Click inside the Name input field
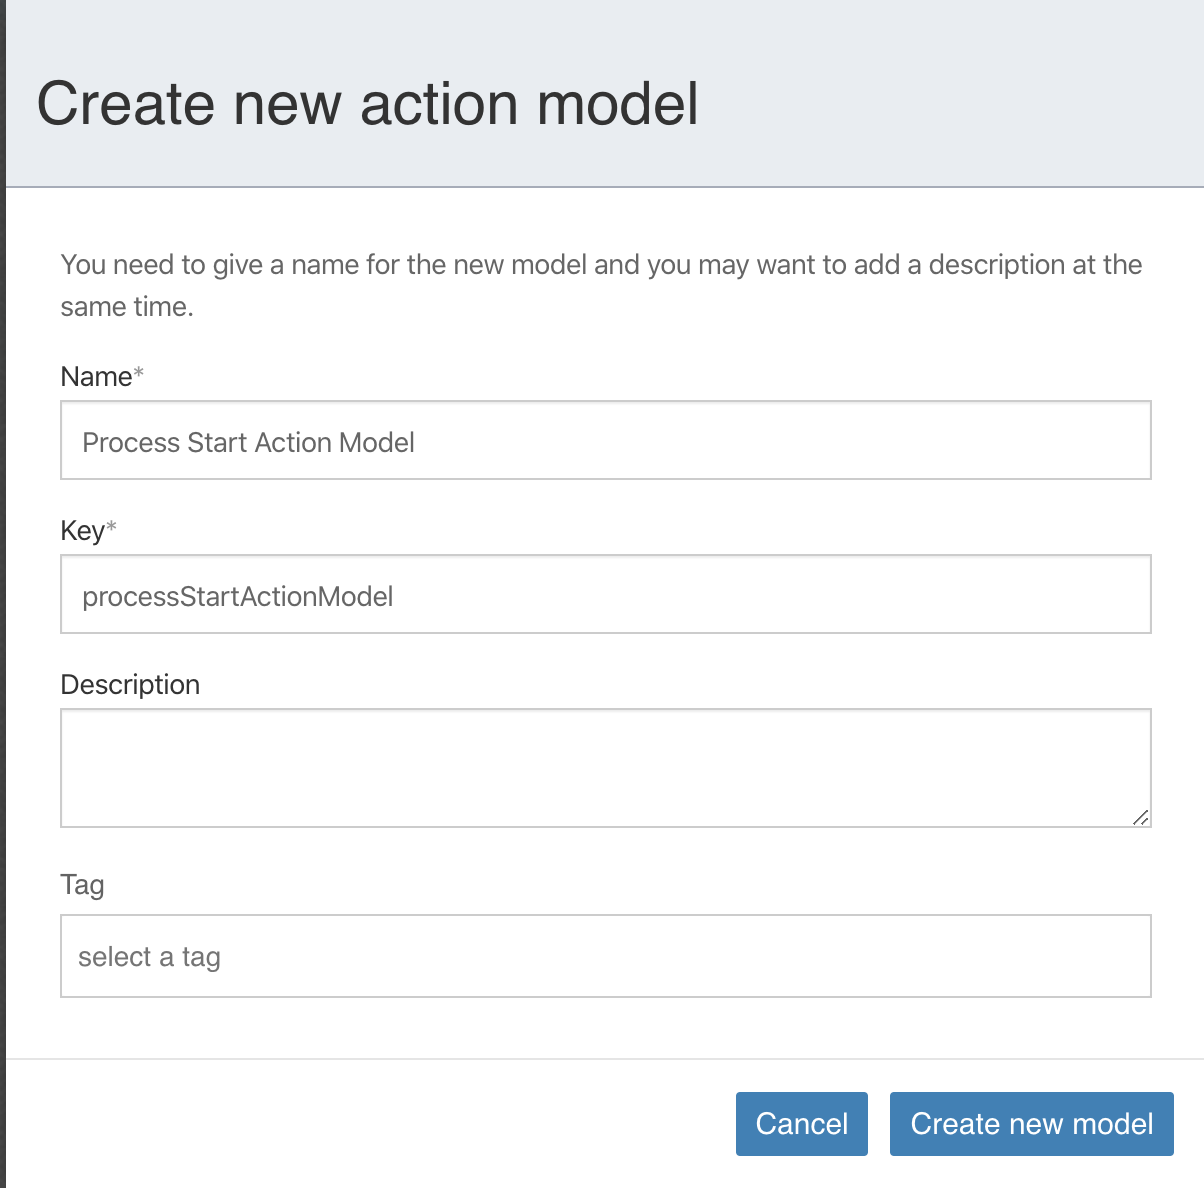Viewport: 1204px width, 1188px height. (606, 440)
